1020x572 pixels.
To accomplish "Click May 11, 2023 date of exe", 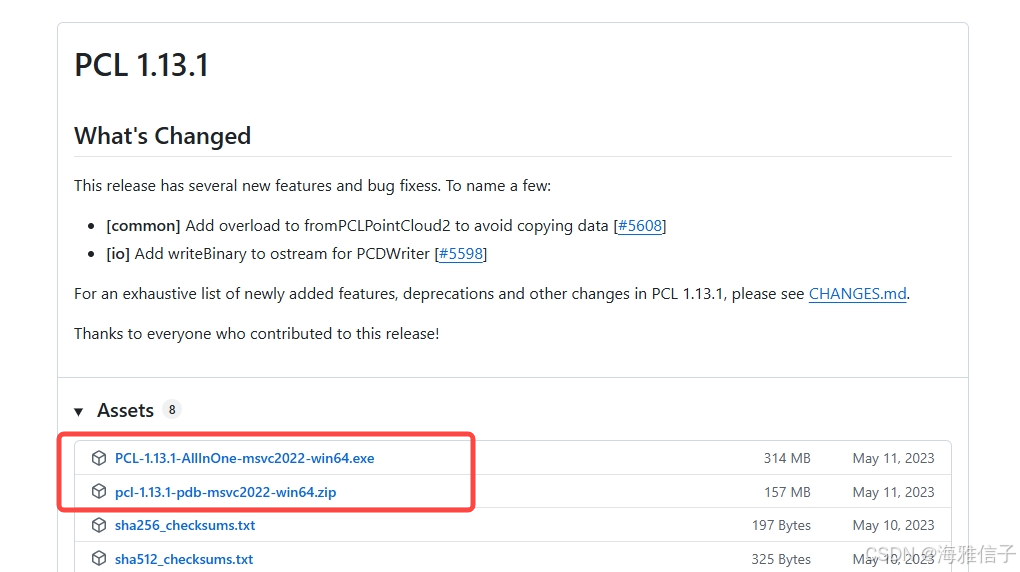I will point(893,458).
